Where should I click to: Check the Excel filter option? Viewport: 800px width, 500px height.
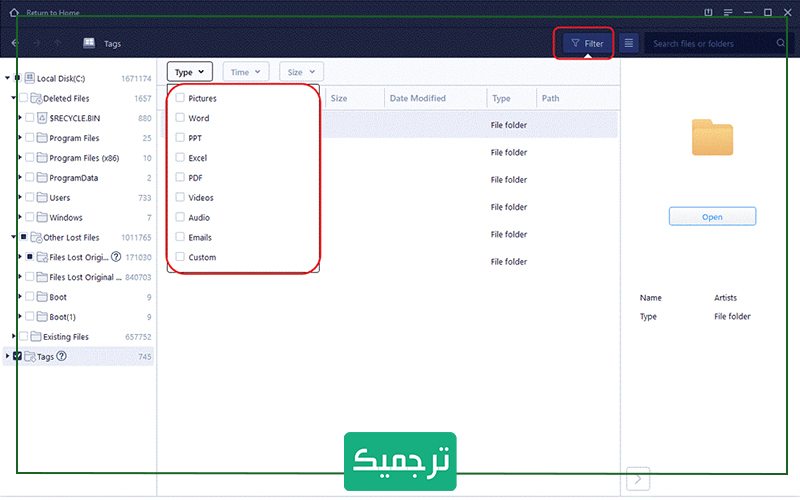click(x=180, y=157)
